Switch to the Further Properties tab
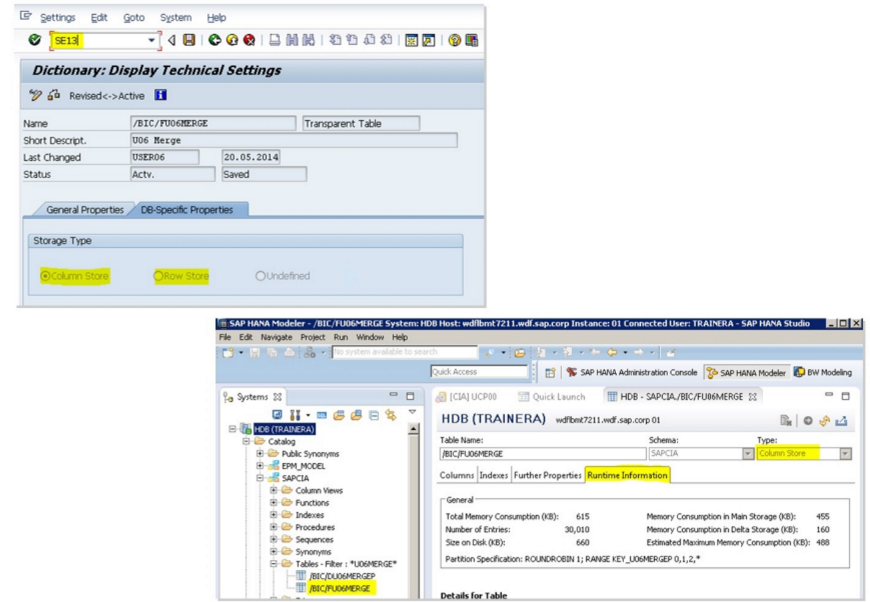 [548, 475]
